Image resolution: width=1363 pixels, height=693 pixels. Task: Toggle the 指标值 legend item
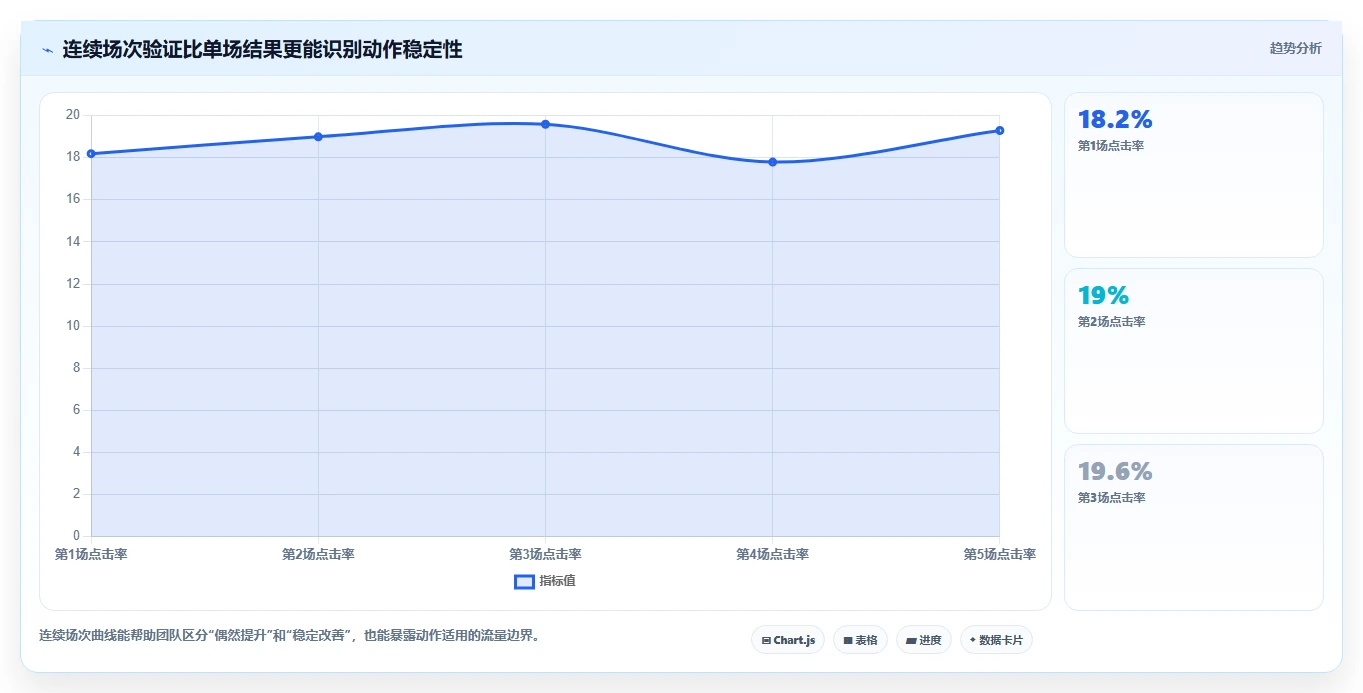click(545, 581)
